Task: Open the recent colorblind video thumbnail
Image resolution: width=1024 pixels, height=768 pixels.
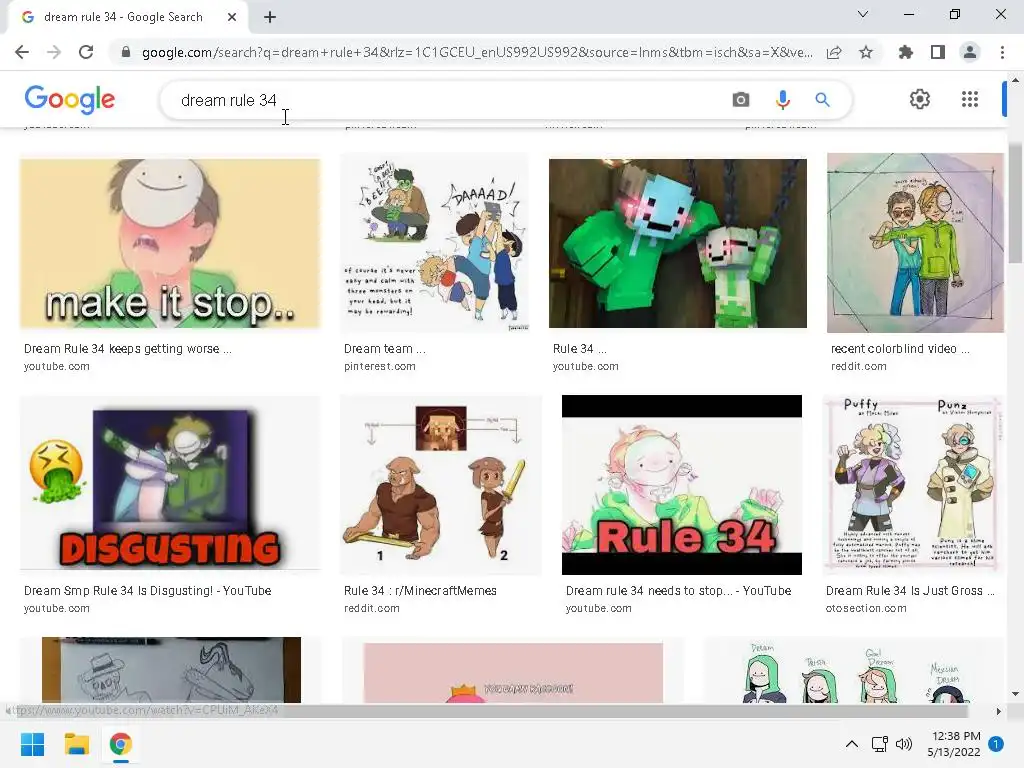Action: pos(915,243)
